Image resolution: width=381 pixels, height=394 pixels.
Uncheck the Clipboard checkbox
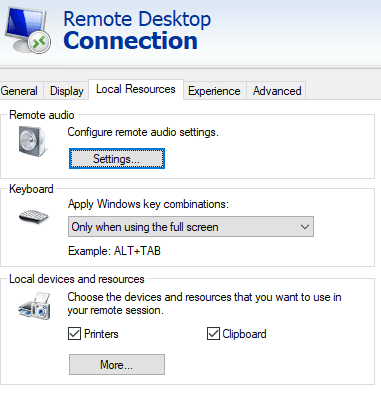(213, 334)
